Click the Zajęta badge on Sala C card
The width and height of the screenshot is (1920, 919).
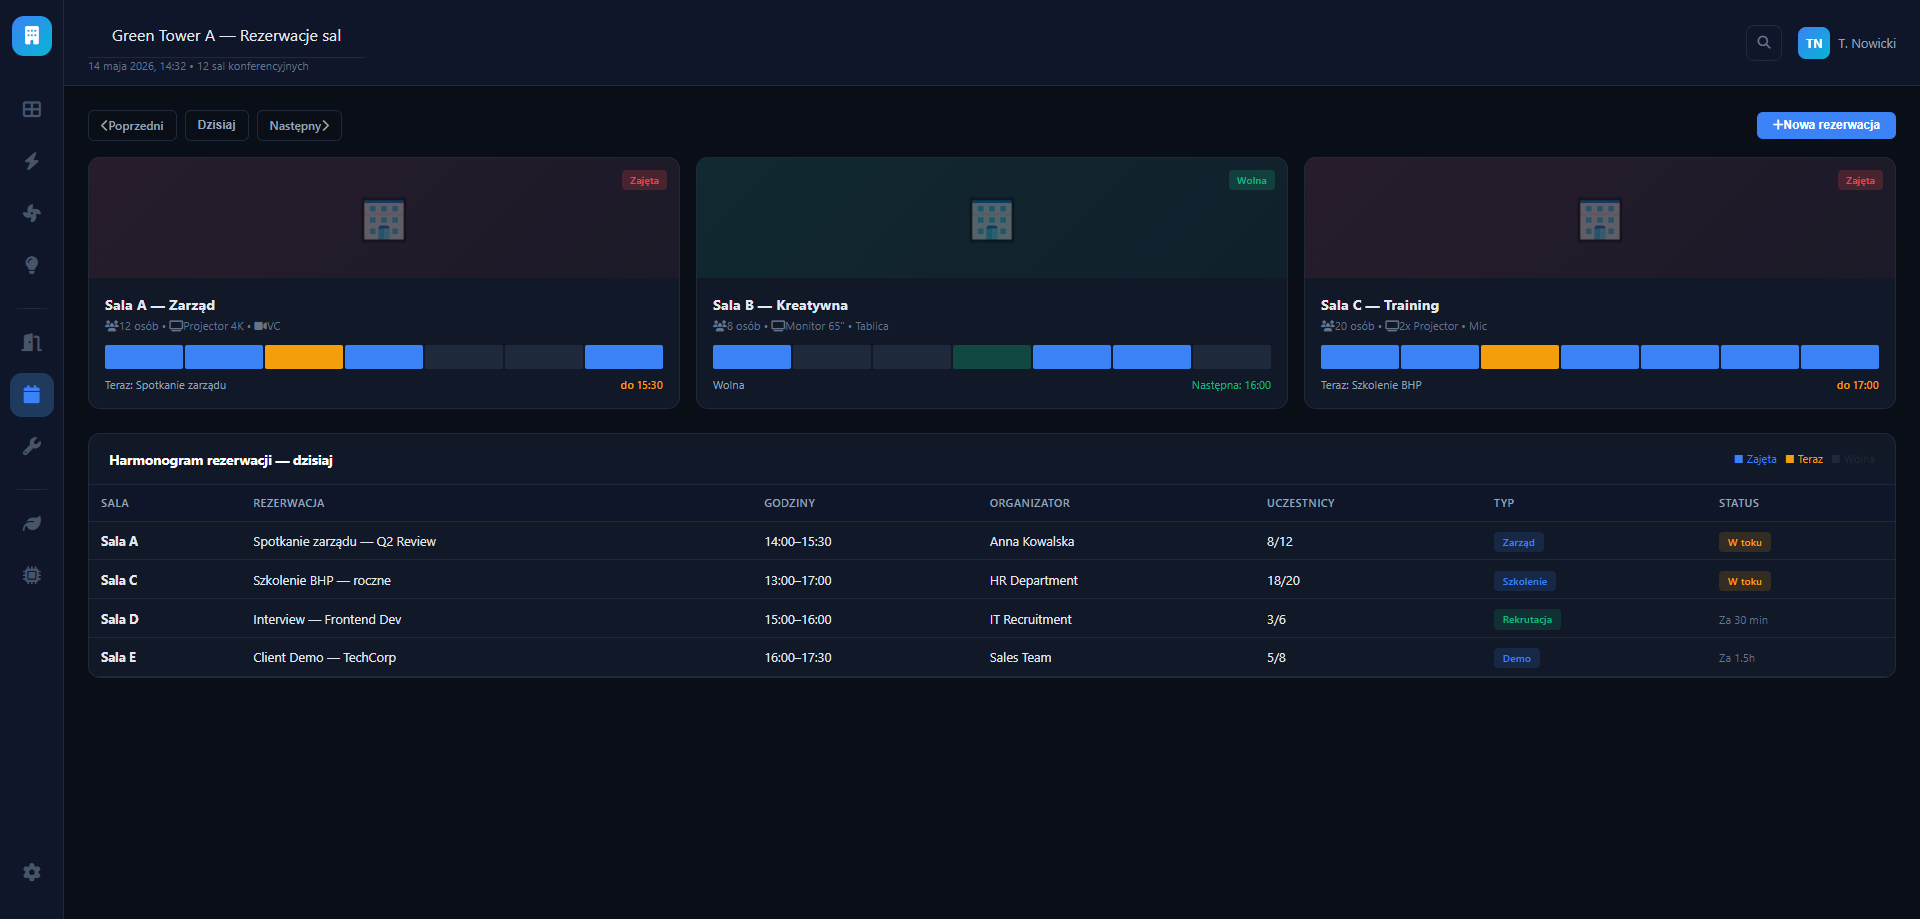click(1860, 181)
